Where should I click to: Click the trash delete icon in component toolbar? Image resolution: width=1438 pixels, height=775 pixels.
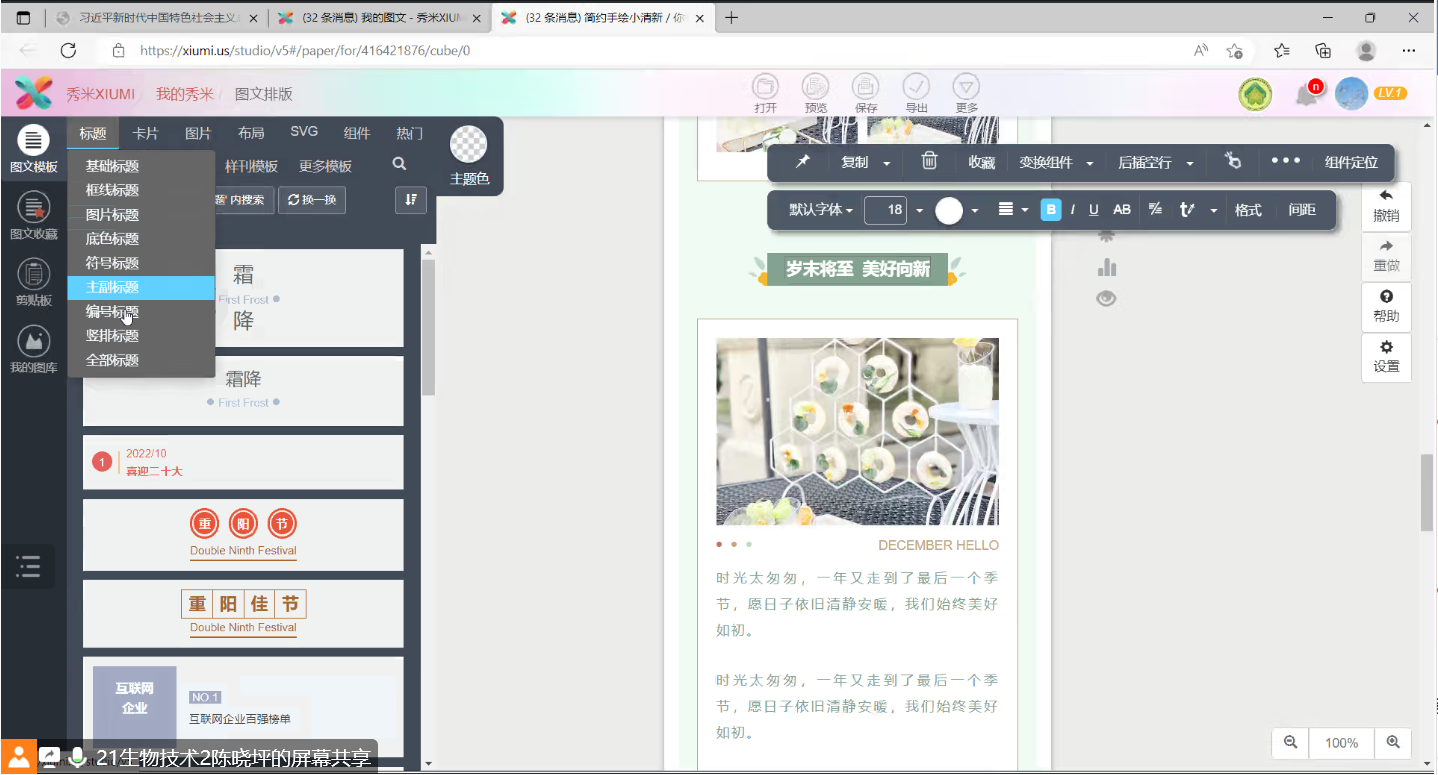point(929,162)
